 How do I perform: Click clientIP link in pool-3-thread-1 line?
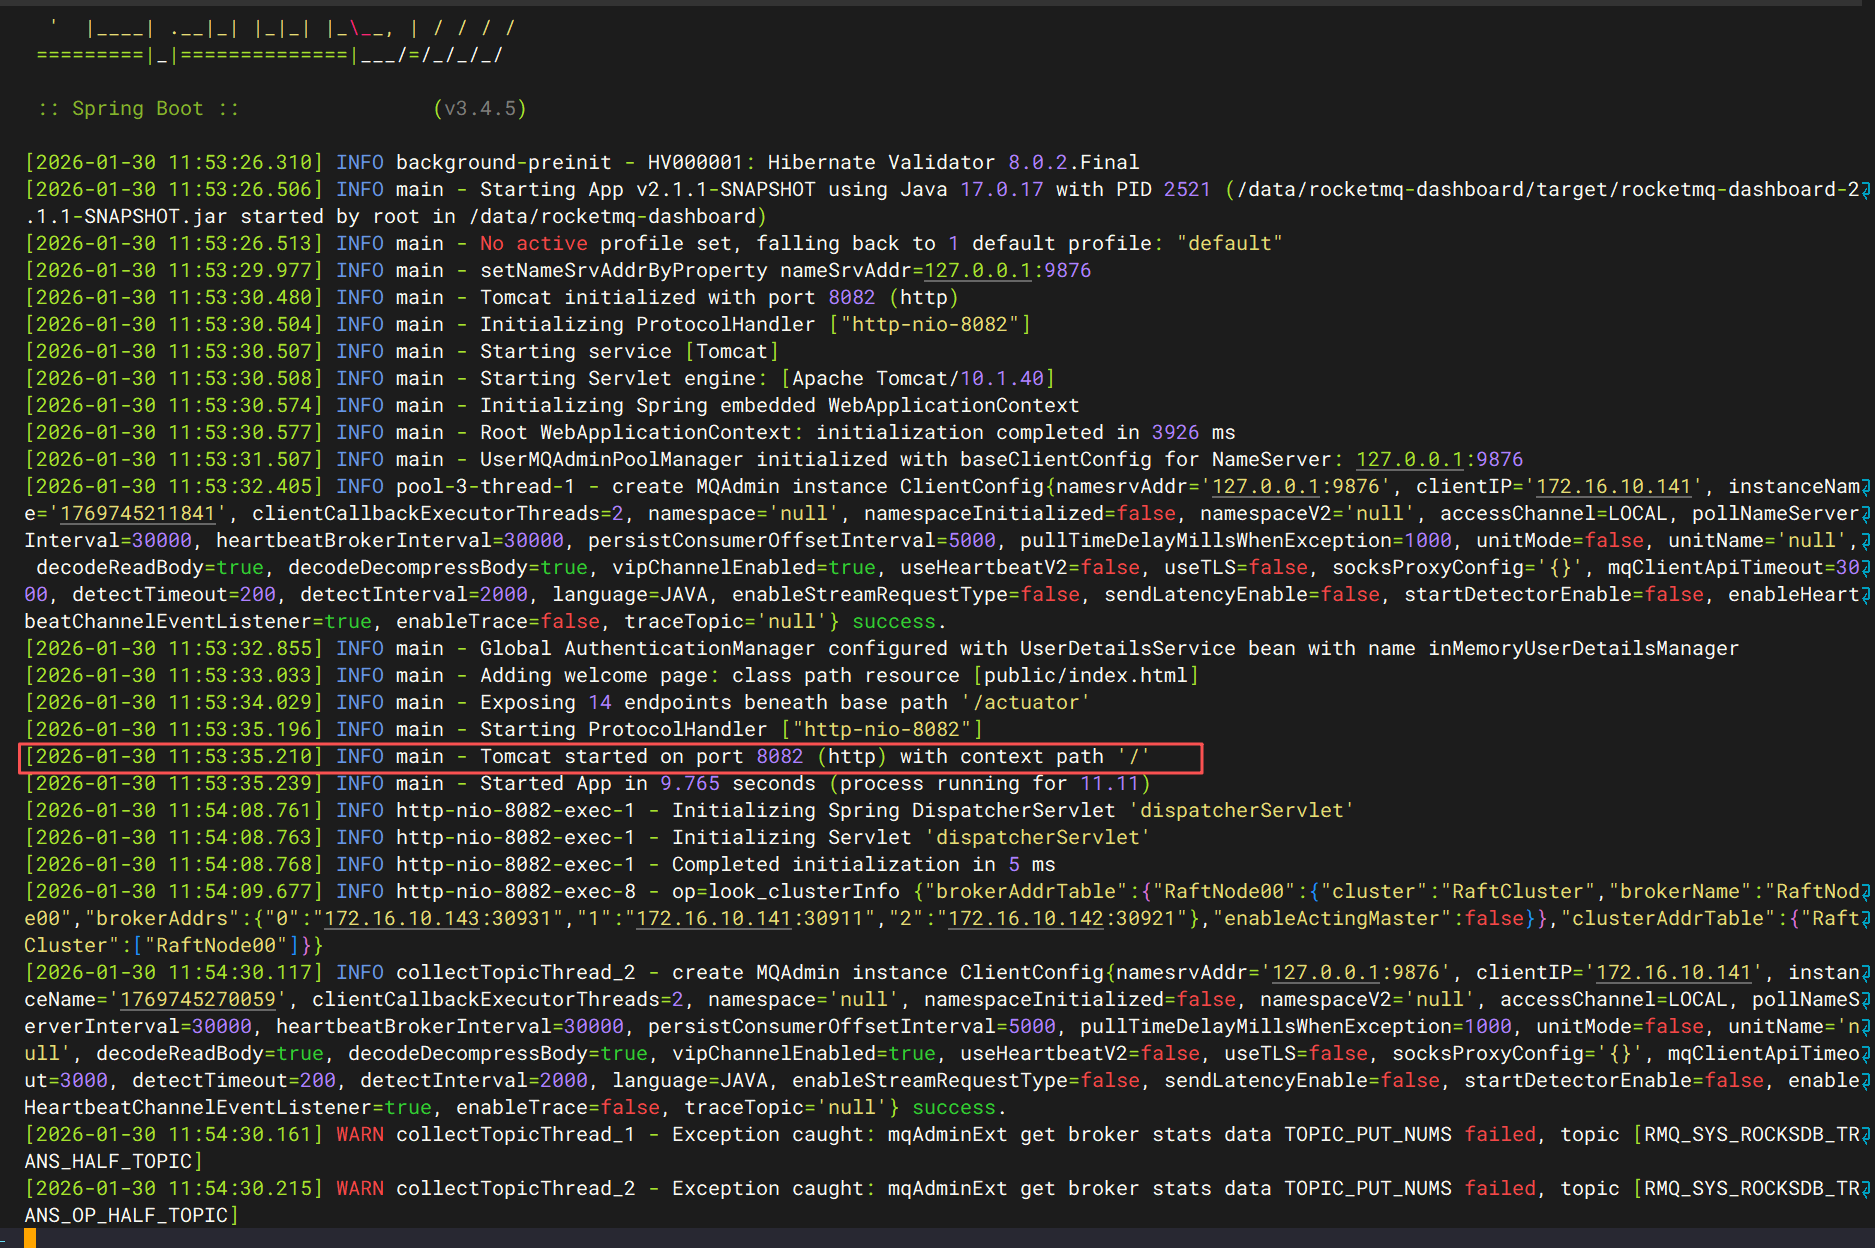pyautogui.click(x=1613, y=486)
